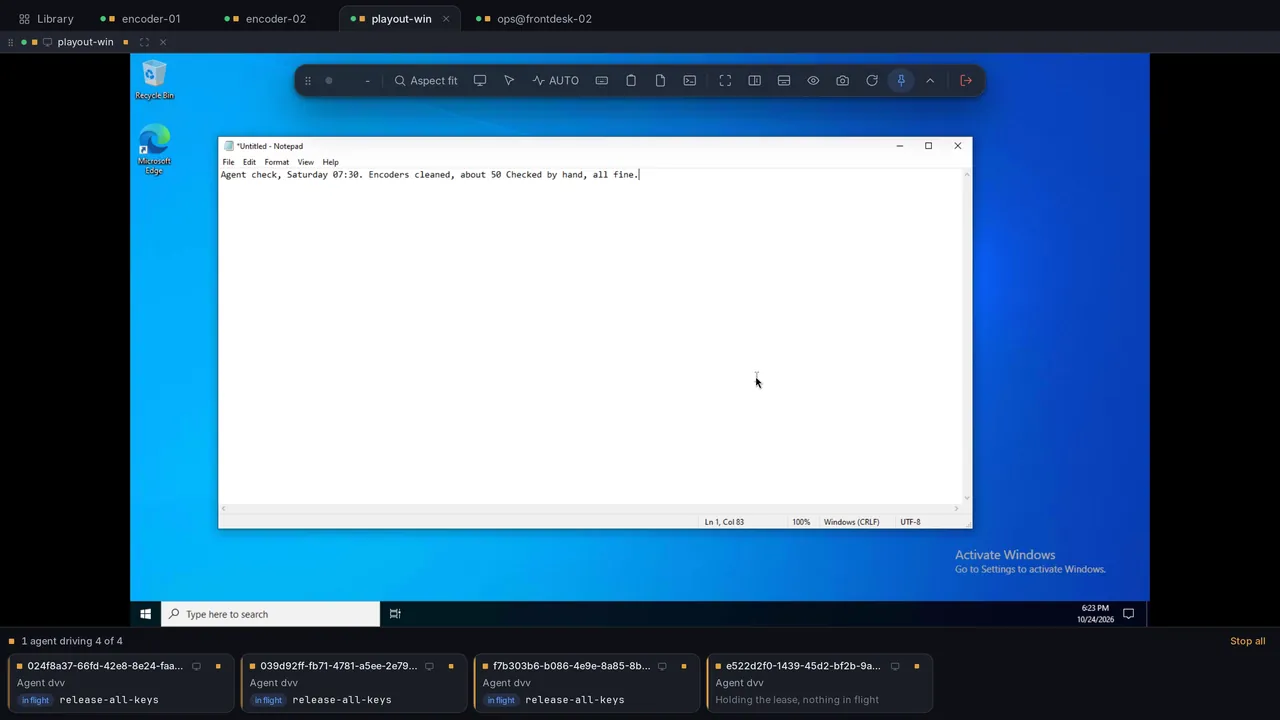Open agent card 039d92ff-fb71
This screenshot has width=1280, height=720.
pos(354,683)
